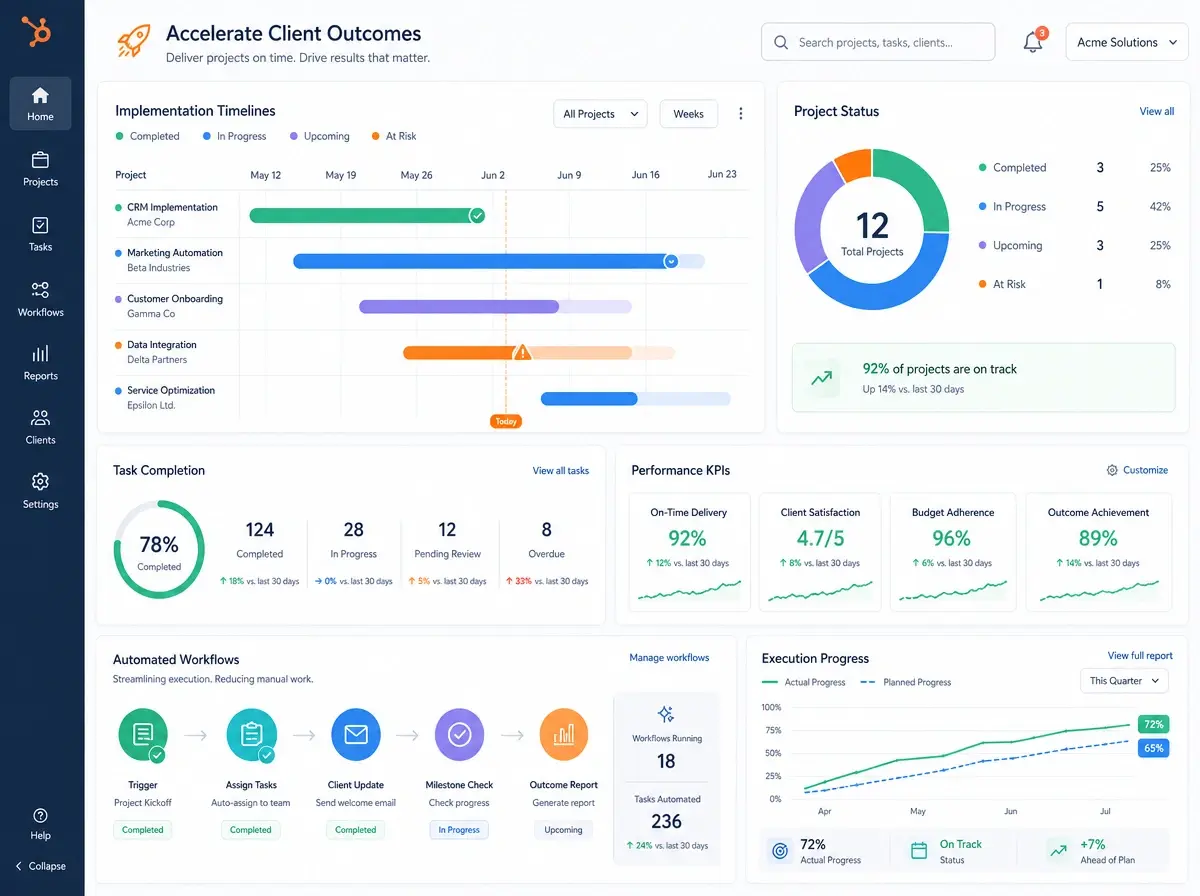Click the rocket icon beside the page title
Screen dimensions: 1200x896
pos(133,41)
